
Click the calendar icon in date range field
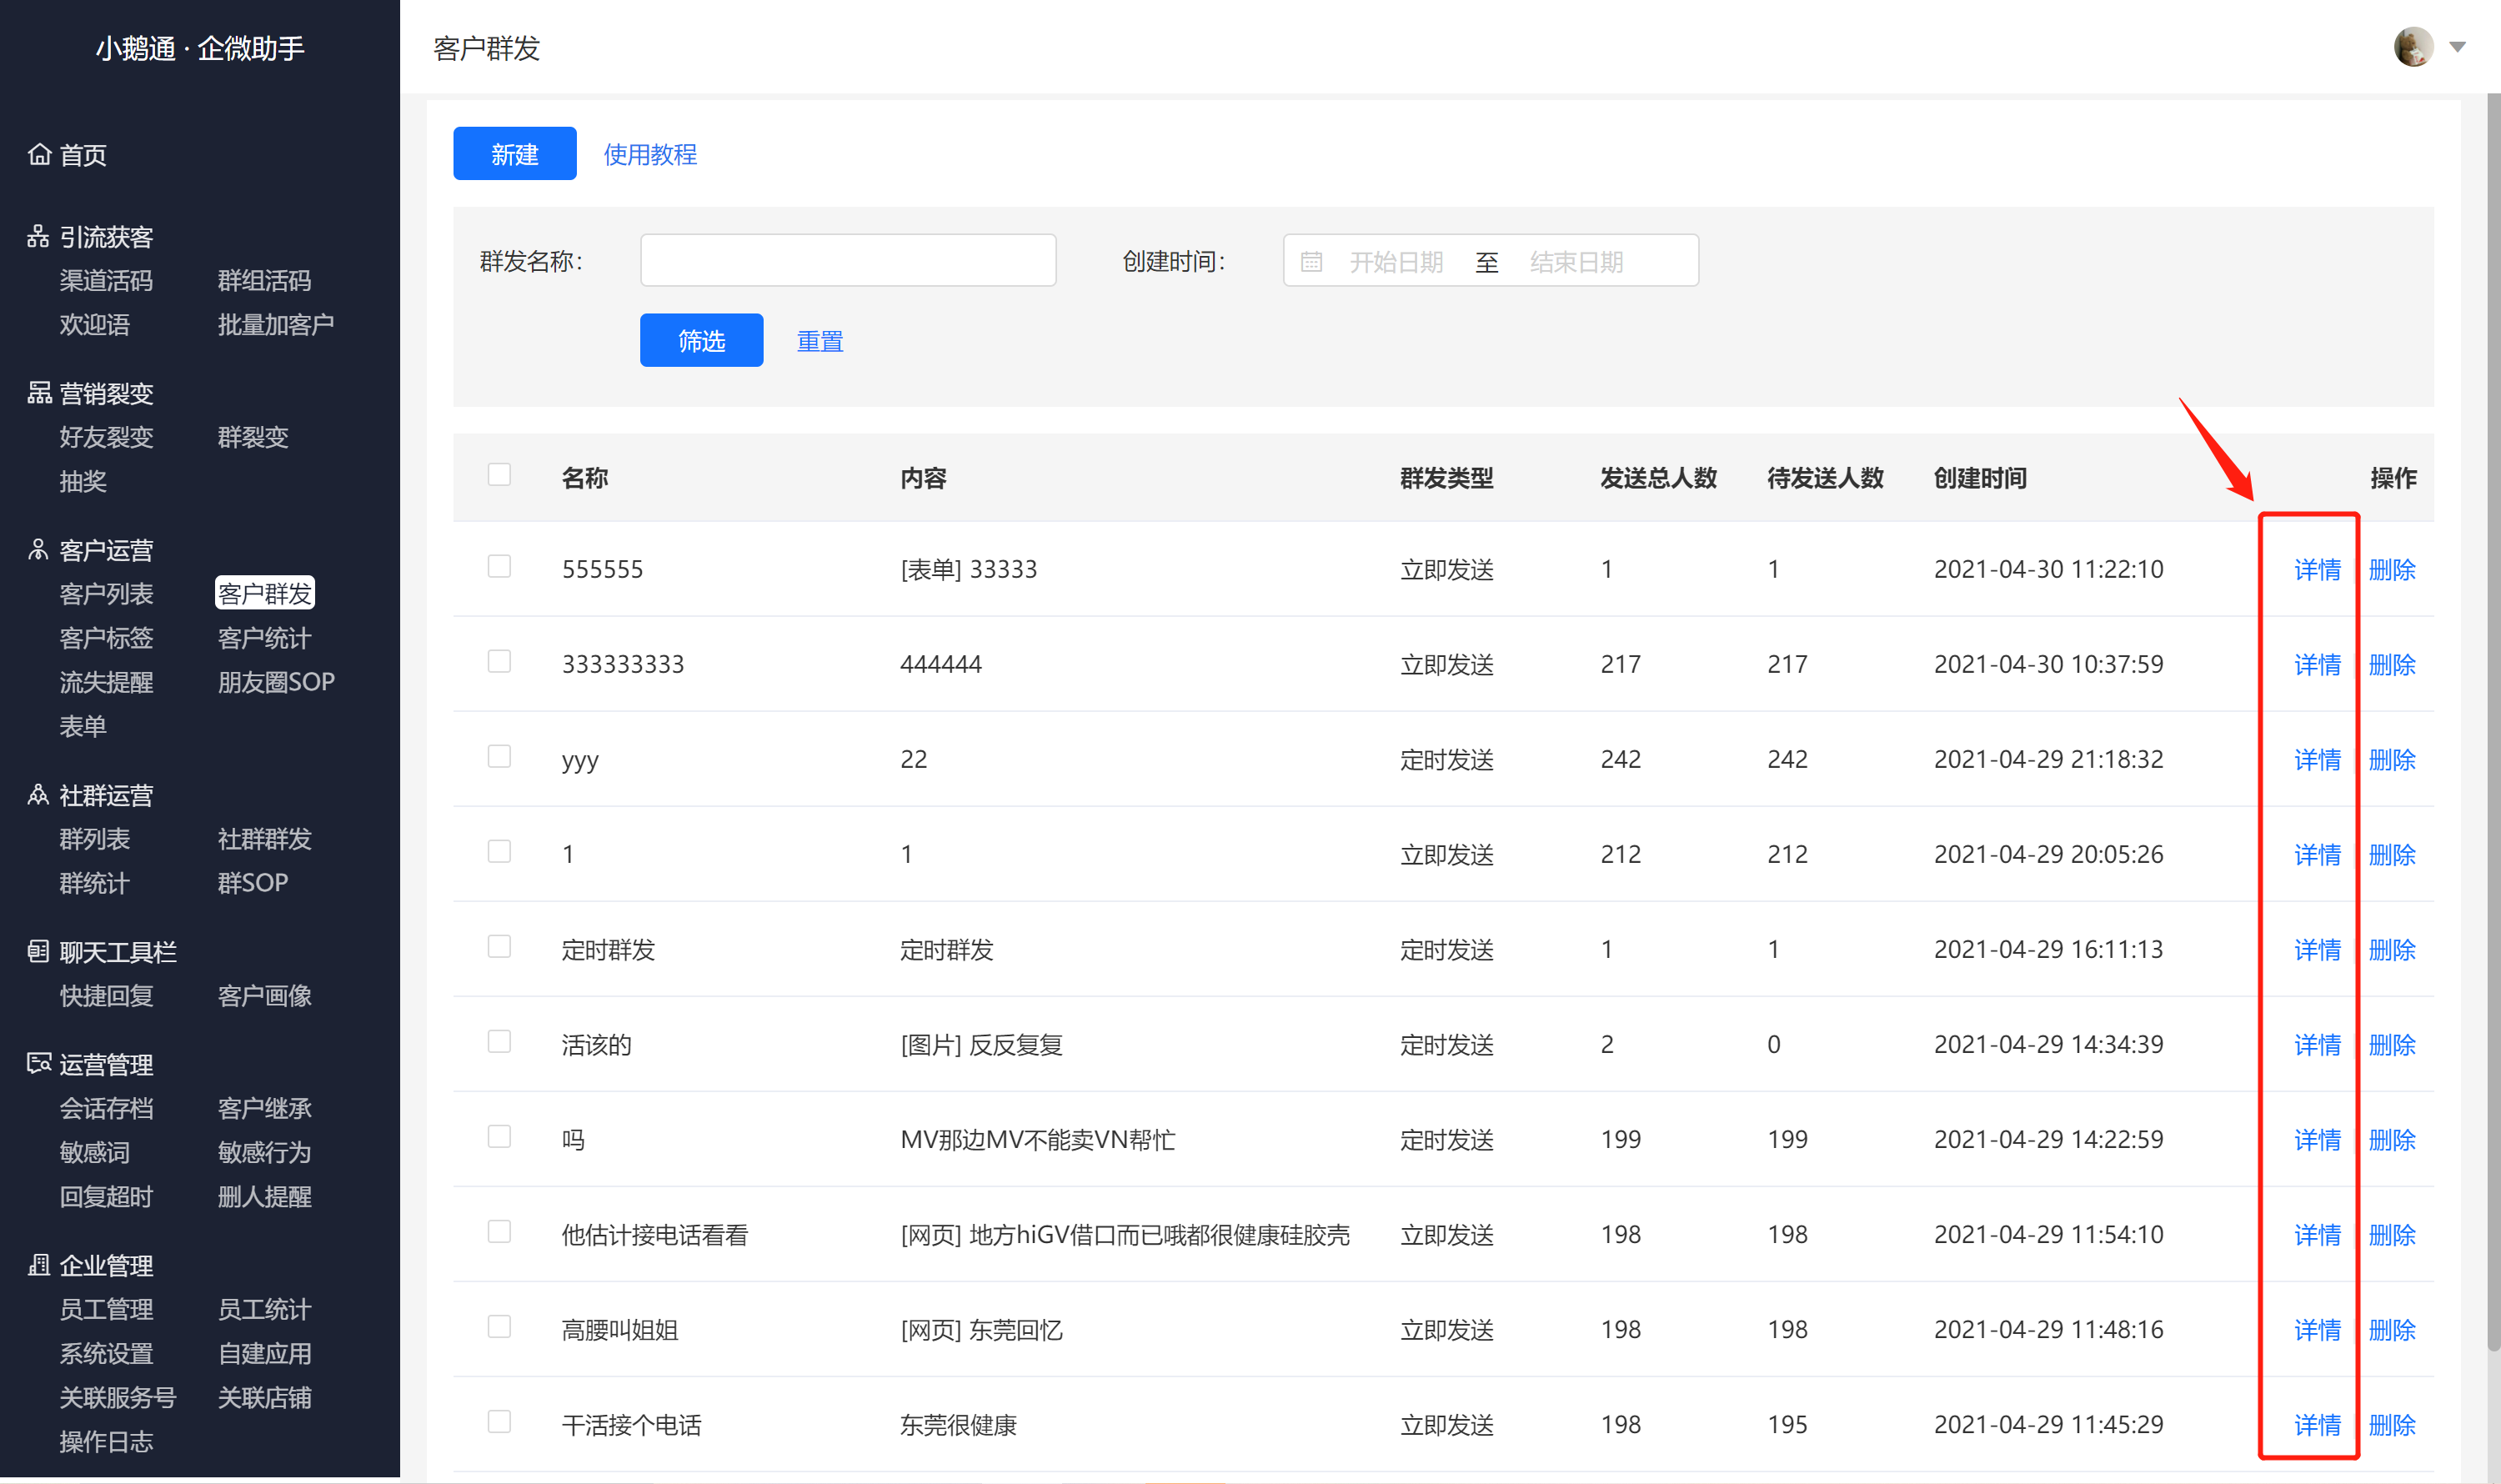click(x=1311, y=262)
